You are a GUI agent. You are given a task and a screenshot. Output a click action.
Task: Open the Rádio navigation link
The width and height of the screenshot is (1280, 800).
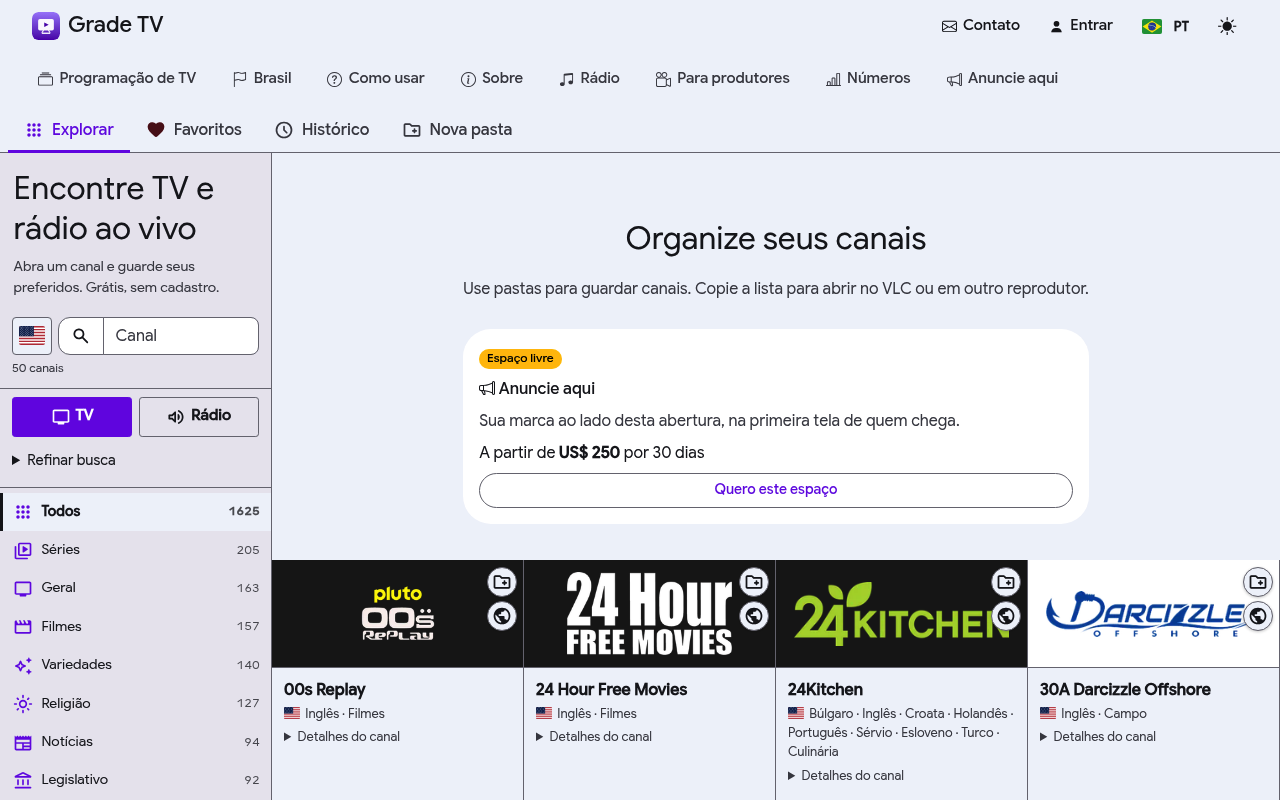coord(590,78)
